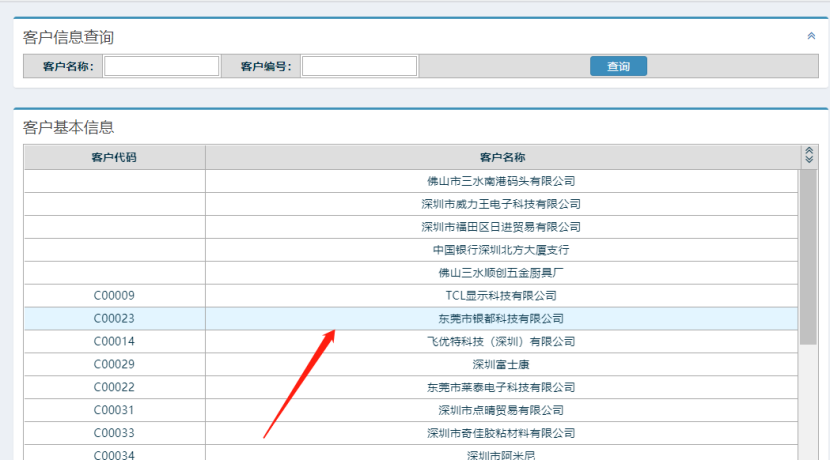
Task: Click the 客户名称 column header
Action: [x=501, y=157]
